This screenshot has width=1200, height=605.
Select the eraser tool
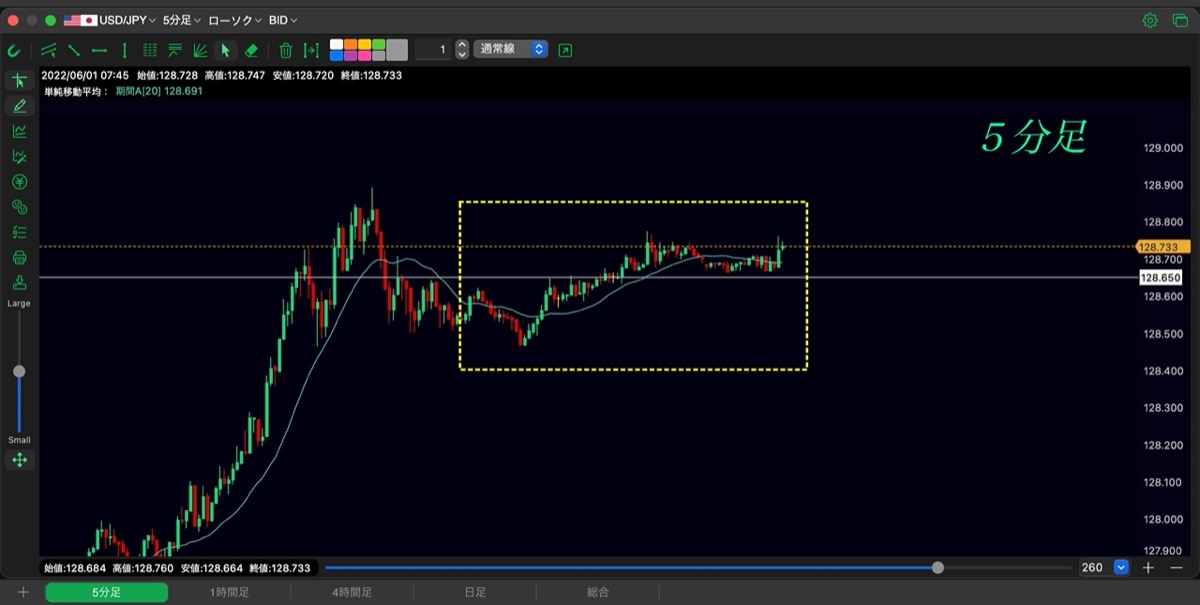click(x=251, y=50)
